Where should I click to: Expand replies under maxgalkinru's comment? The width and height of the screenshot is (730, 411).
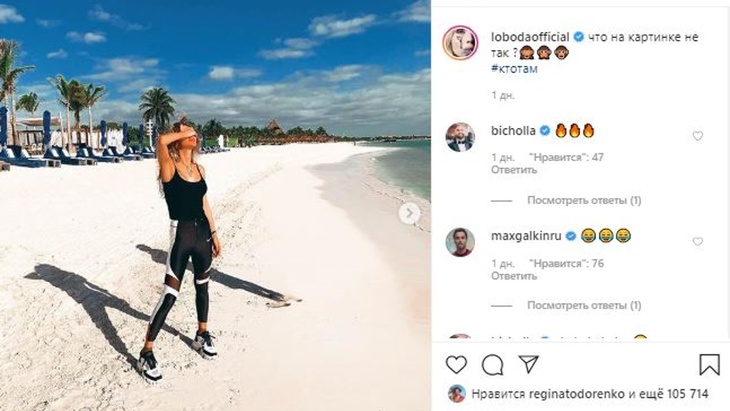(584, 306)
